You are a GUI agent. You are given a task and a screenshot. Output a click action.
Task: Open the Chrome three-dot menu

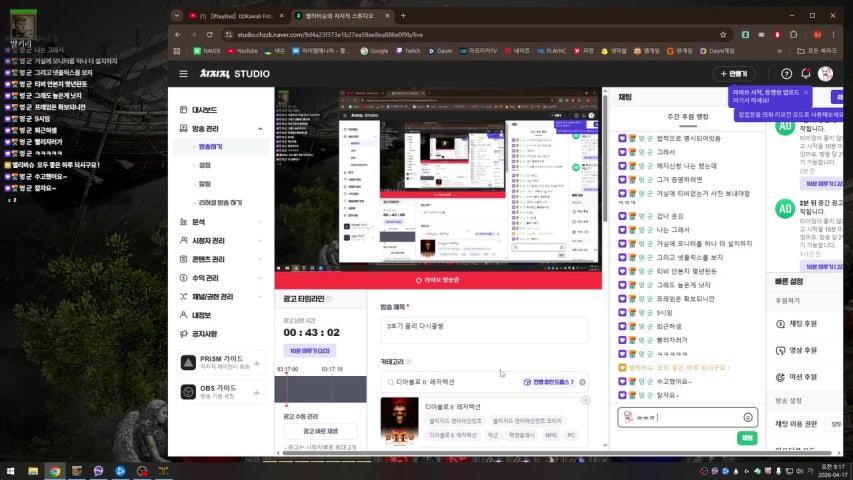tap(833, 34)
